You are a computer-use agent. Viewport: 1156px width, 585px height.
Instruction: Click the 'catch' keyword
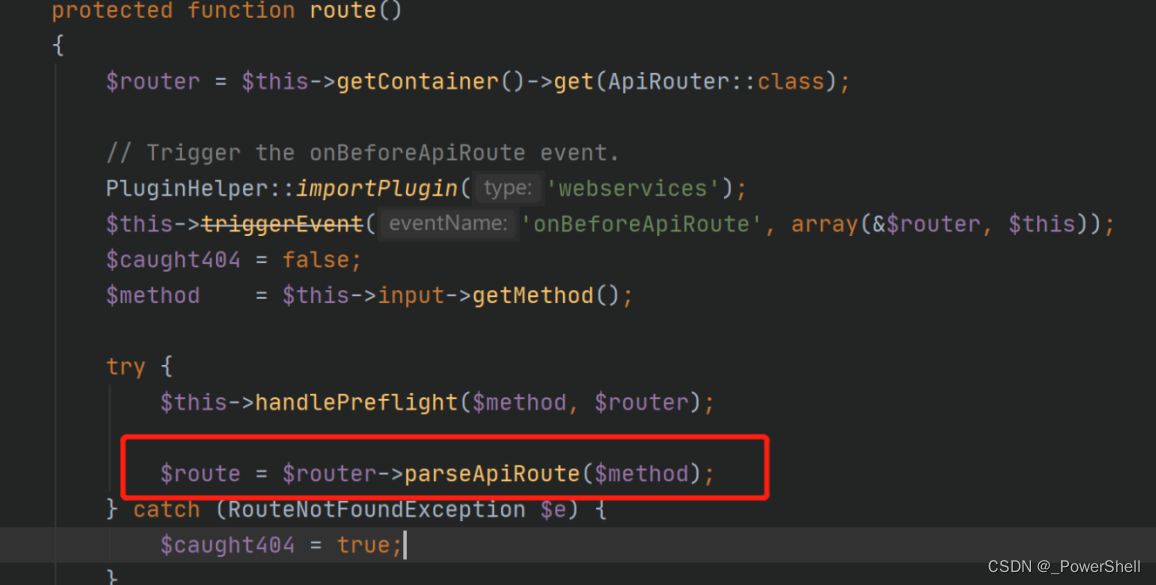[x=167, y=509]
